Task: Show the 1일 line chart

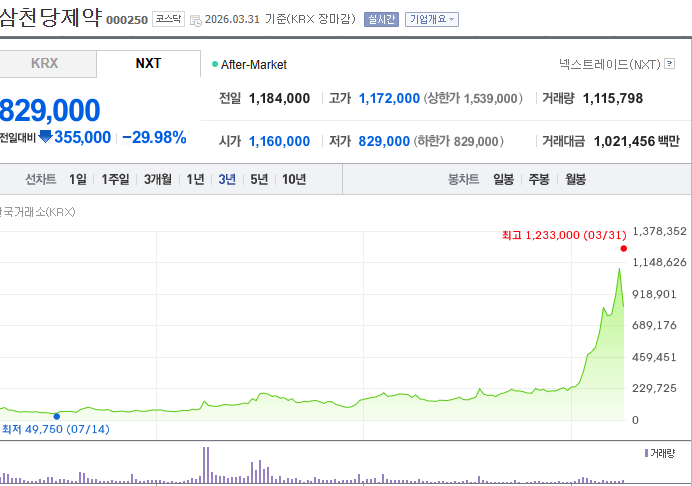Action: [x=77, y=179]
